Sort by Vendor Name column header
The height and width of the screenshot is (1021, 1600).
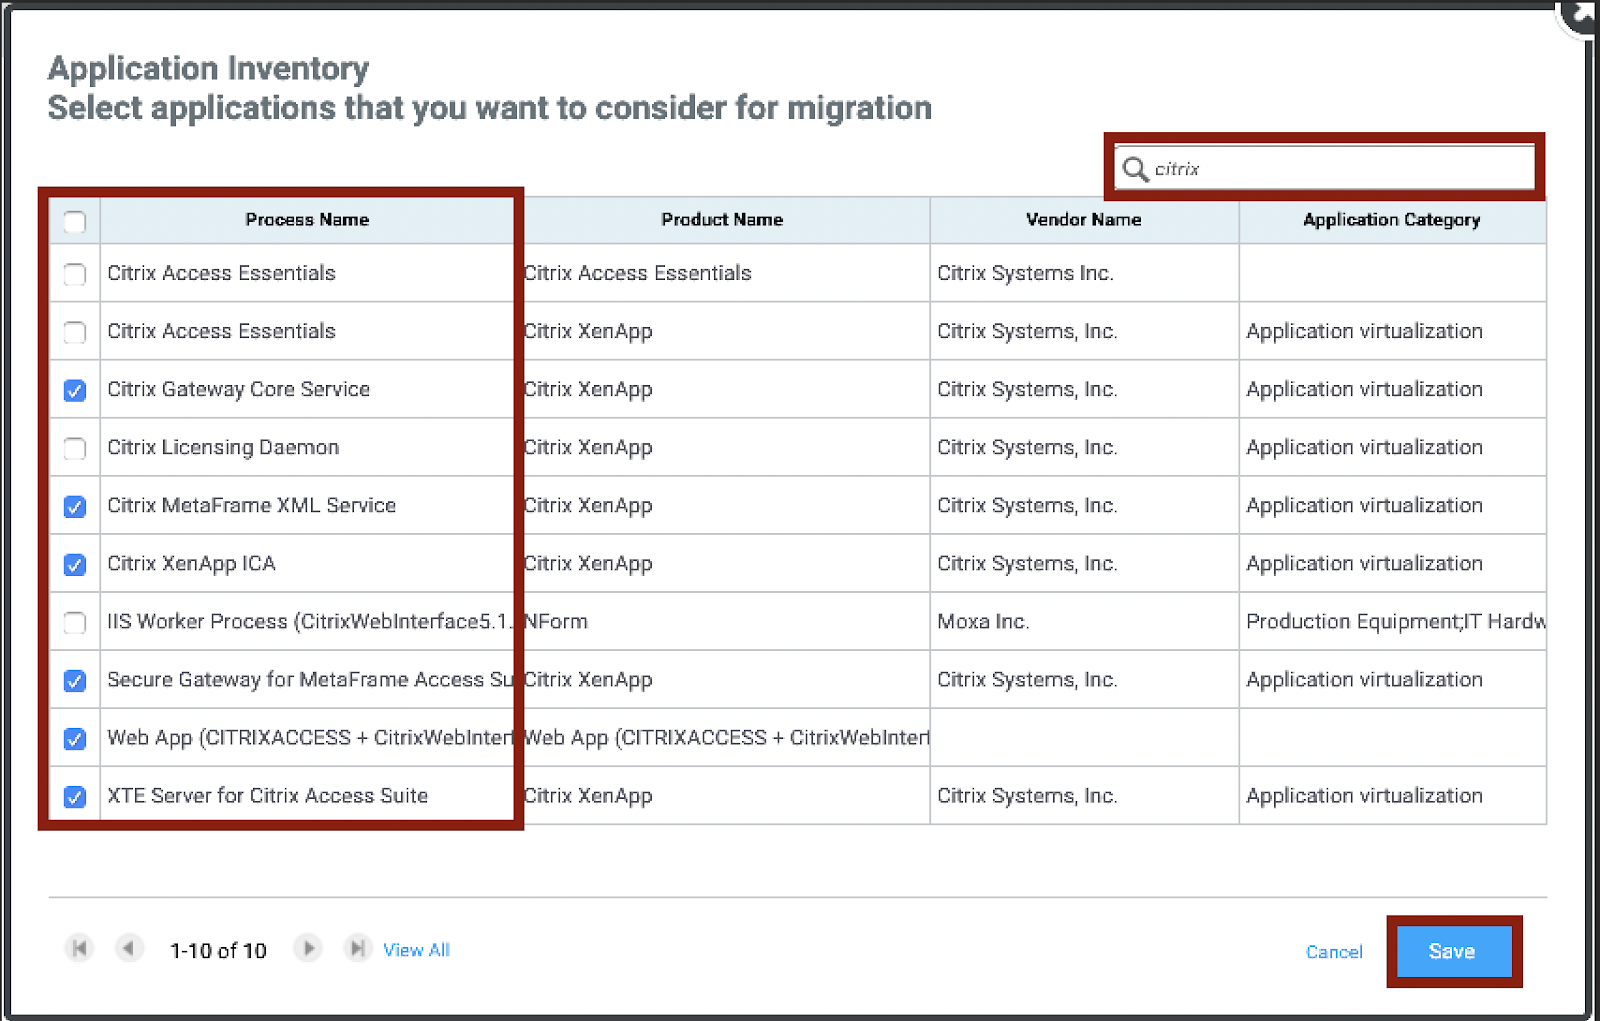pyautogui.click(x=1083, y=220)
